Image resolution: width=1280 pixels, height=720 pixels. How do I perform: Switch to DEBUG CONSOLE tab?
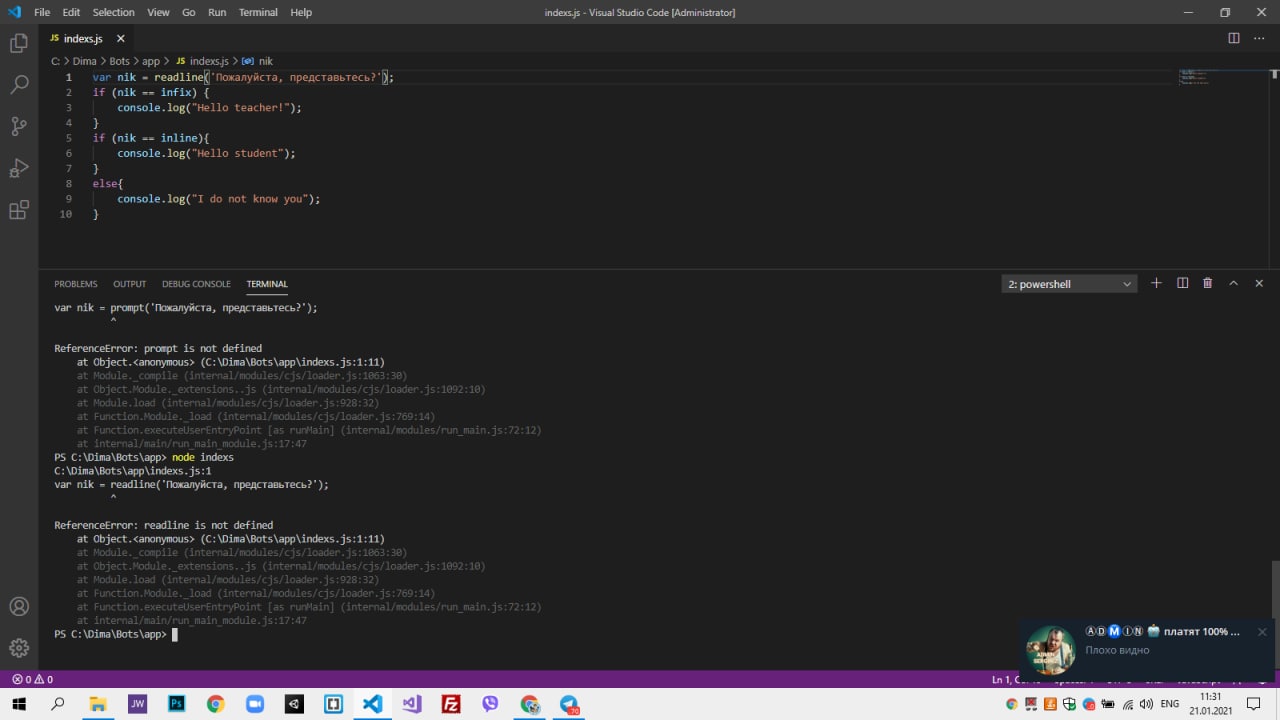pyautogui.click(x=196, y=284)
